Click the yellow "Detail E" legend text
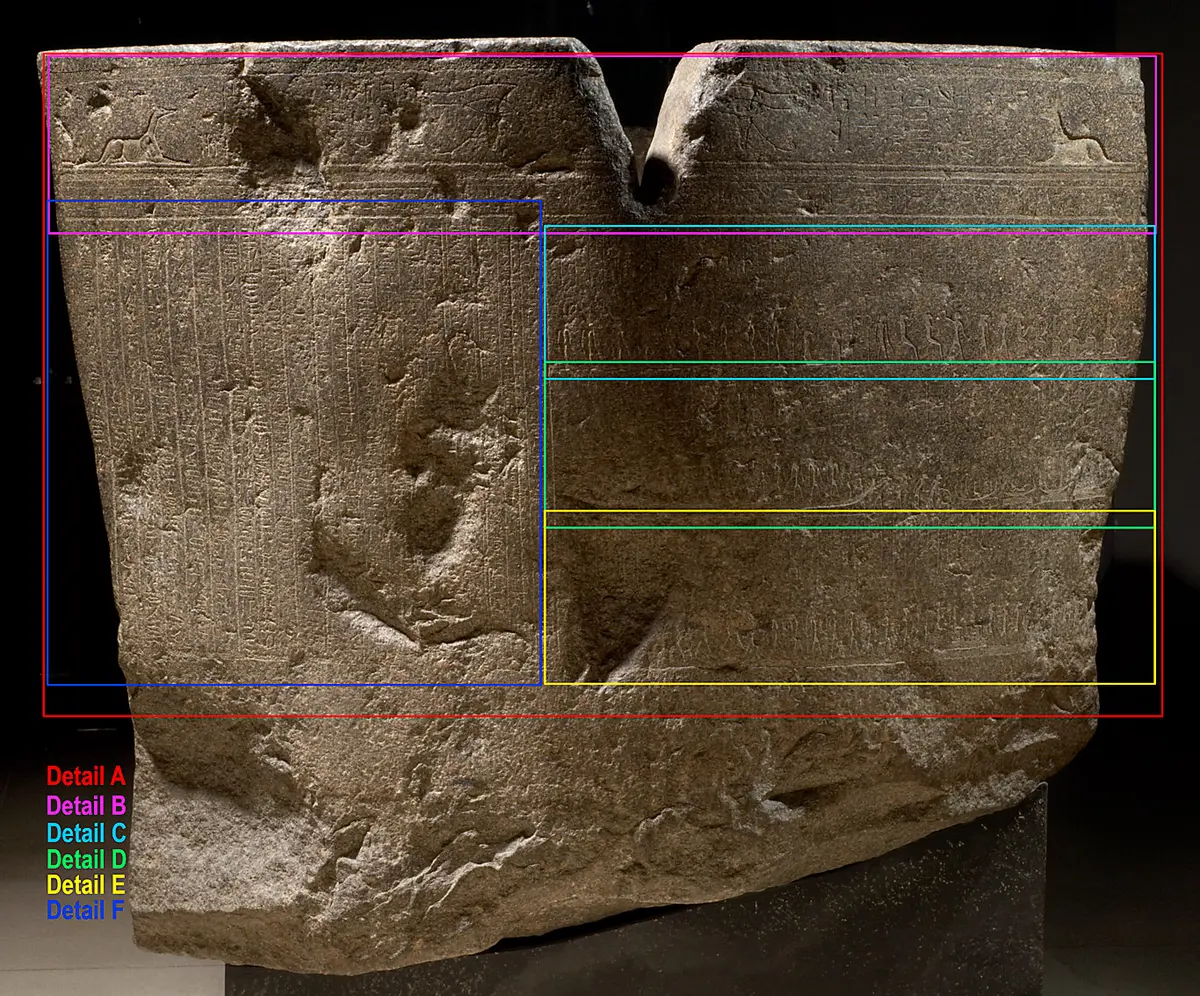Screen dimensions: 1200x996 (86, 885)
